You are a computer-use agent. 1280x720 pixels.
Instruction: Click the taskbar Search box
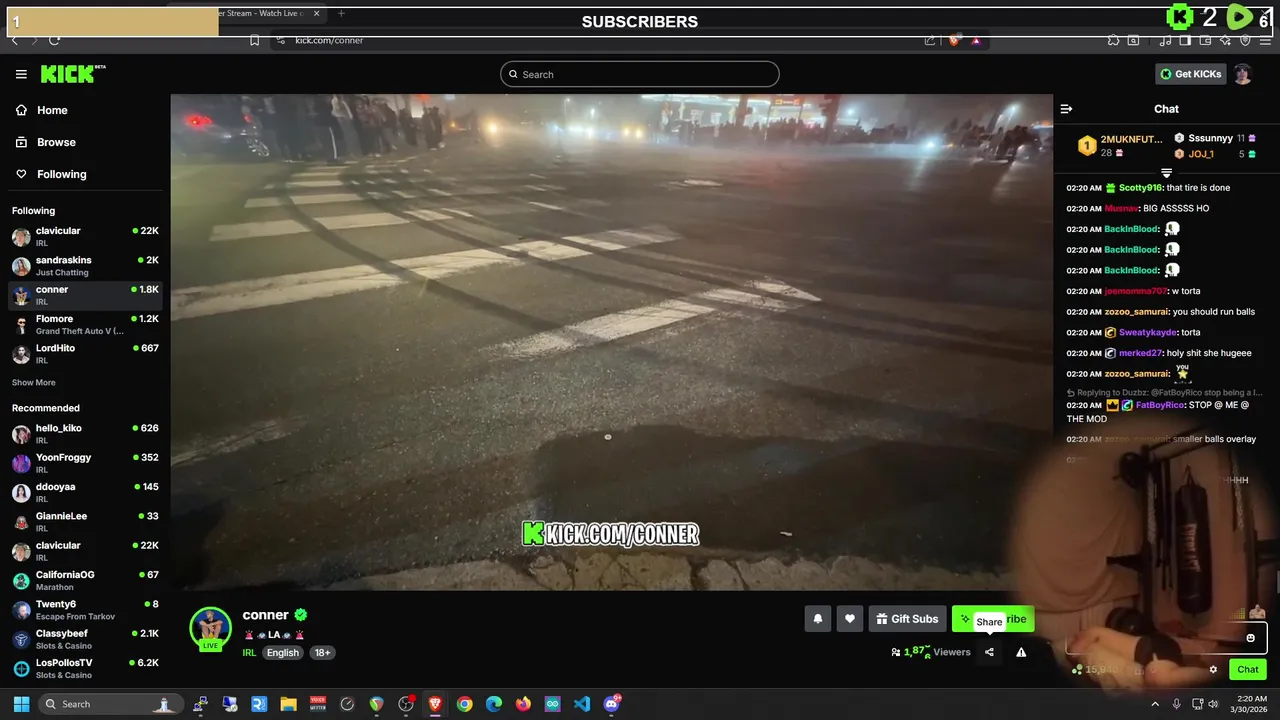click(110, 704)
